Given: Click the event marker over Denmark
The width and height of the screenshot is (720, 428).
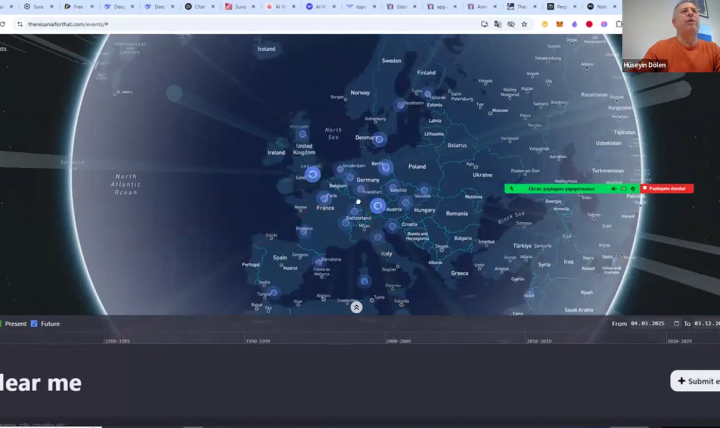Looking at the screenshot, I should 379,139.
